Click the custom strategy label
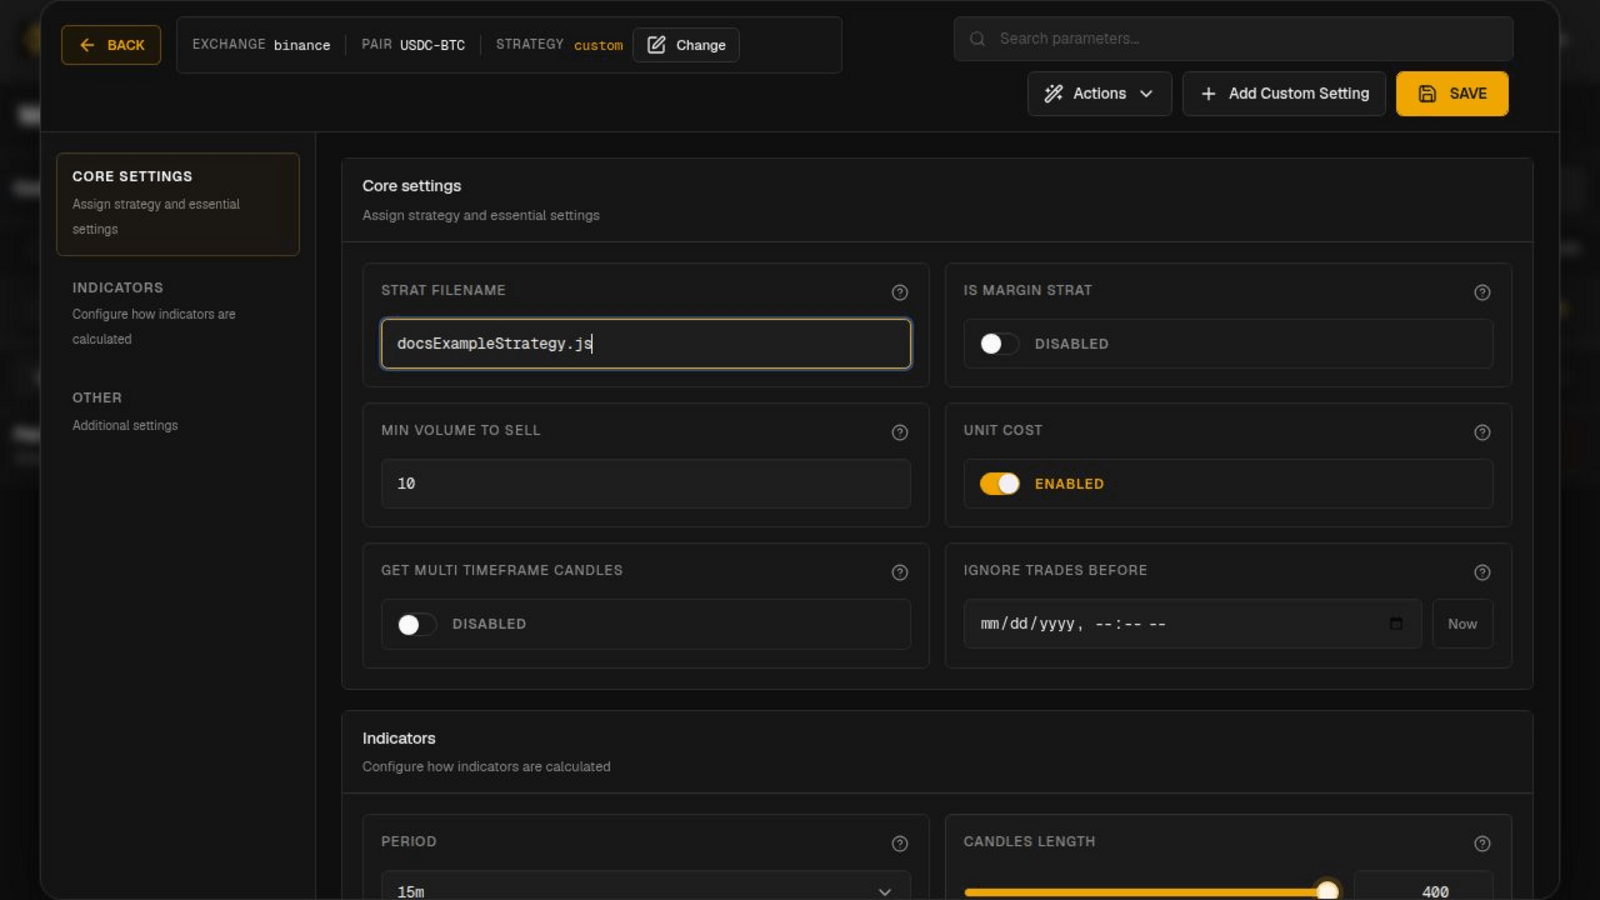The image size is (1600, 900). (x=598, y=45)
